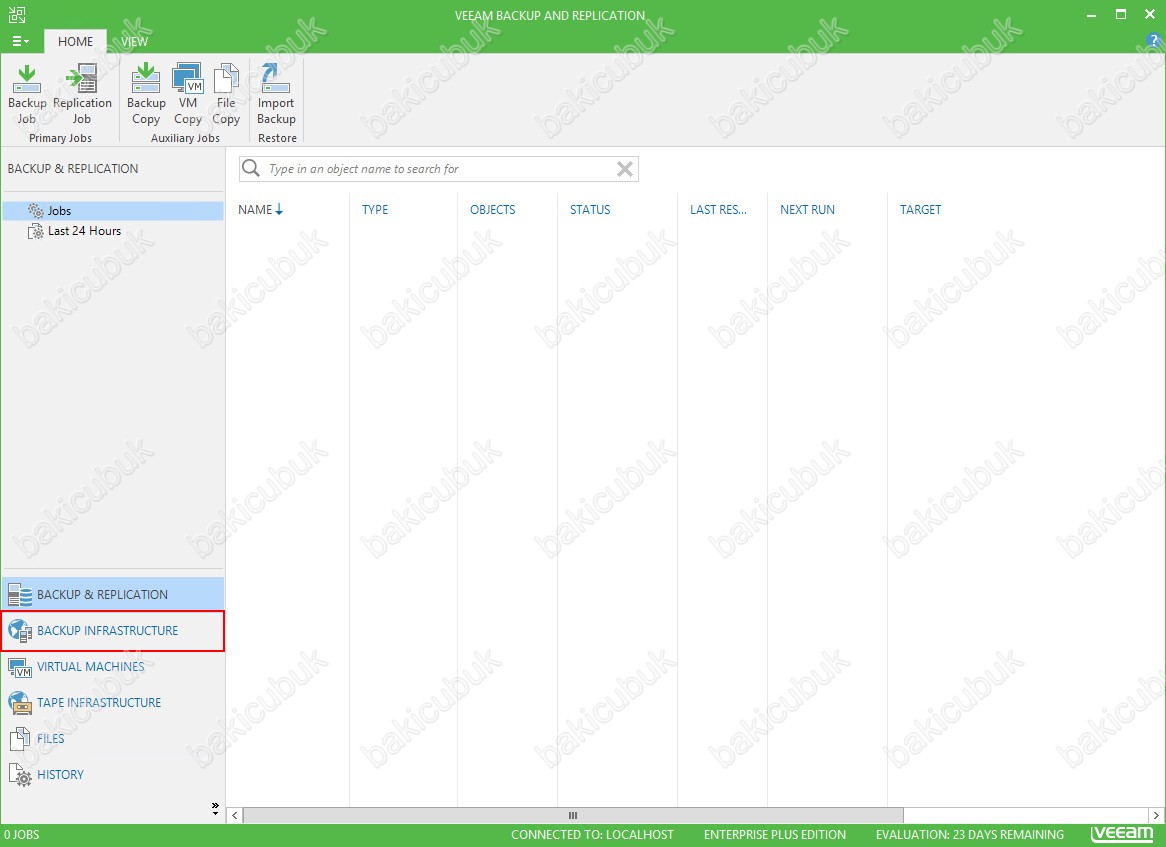
Task: Open the Tape Infrastructure view
Action: pyautogui.click(x=113, y=703)
